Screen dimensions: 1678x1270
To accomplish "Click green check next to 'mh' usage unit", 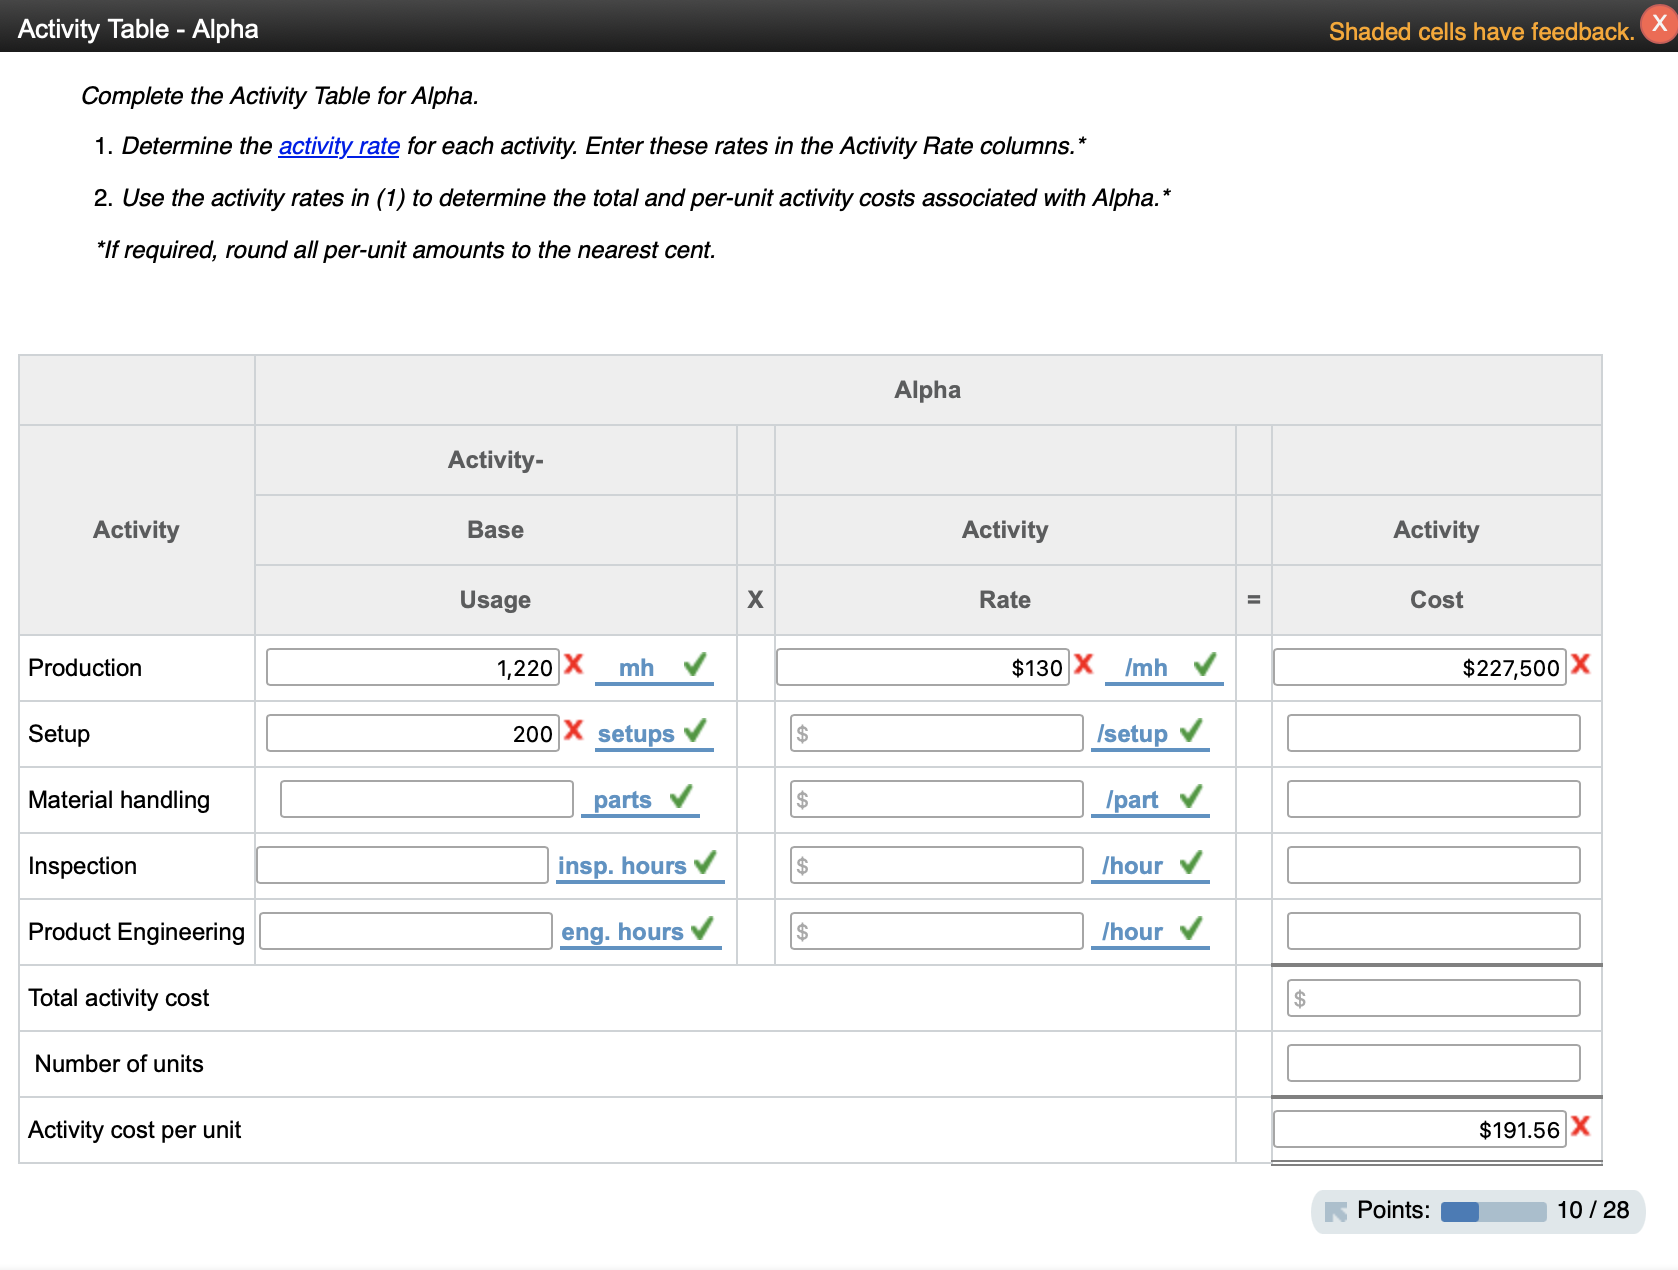I will tap(695, 664).
